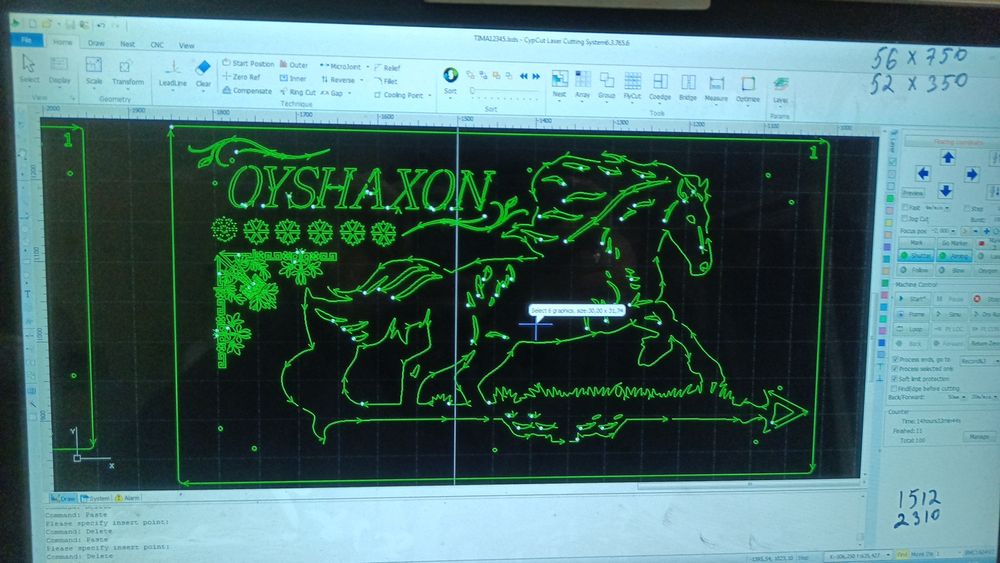Toggle Soft limit protection checkbox
The width and height of the screenshot is (1000, 563).
tap(895, 379)
